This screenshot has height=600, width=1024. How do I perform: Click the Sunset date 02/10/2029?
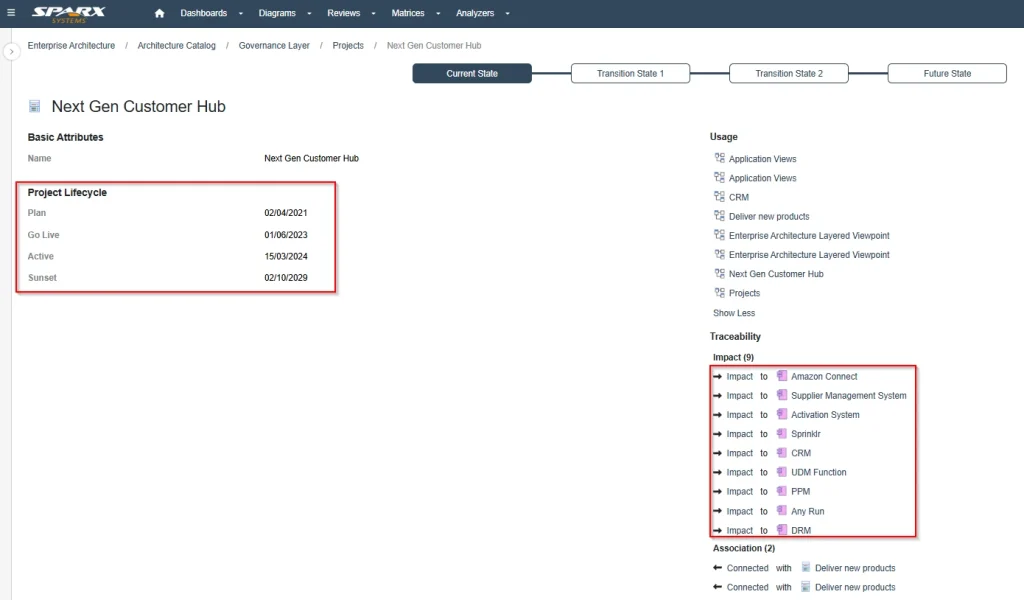(x=285, y=277)
